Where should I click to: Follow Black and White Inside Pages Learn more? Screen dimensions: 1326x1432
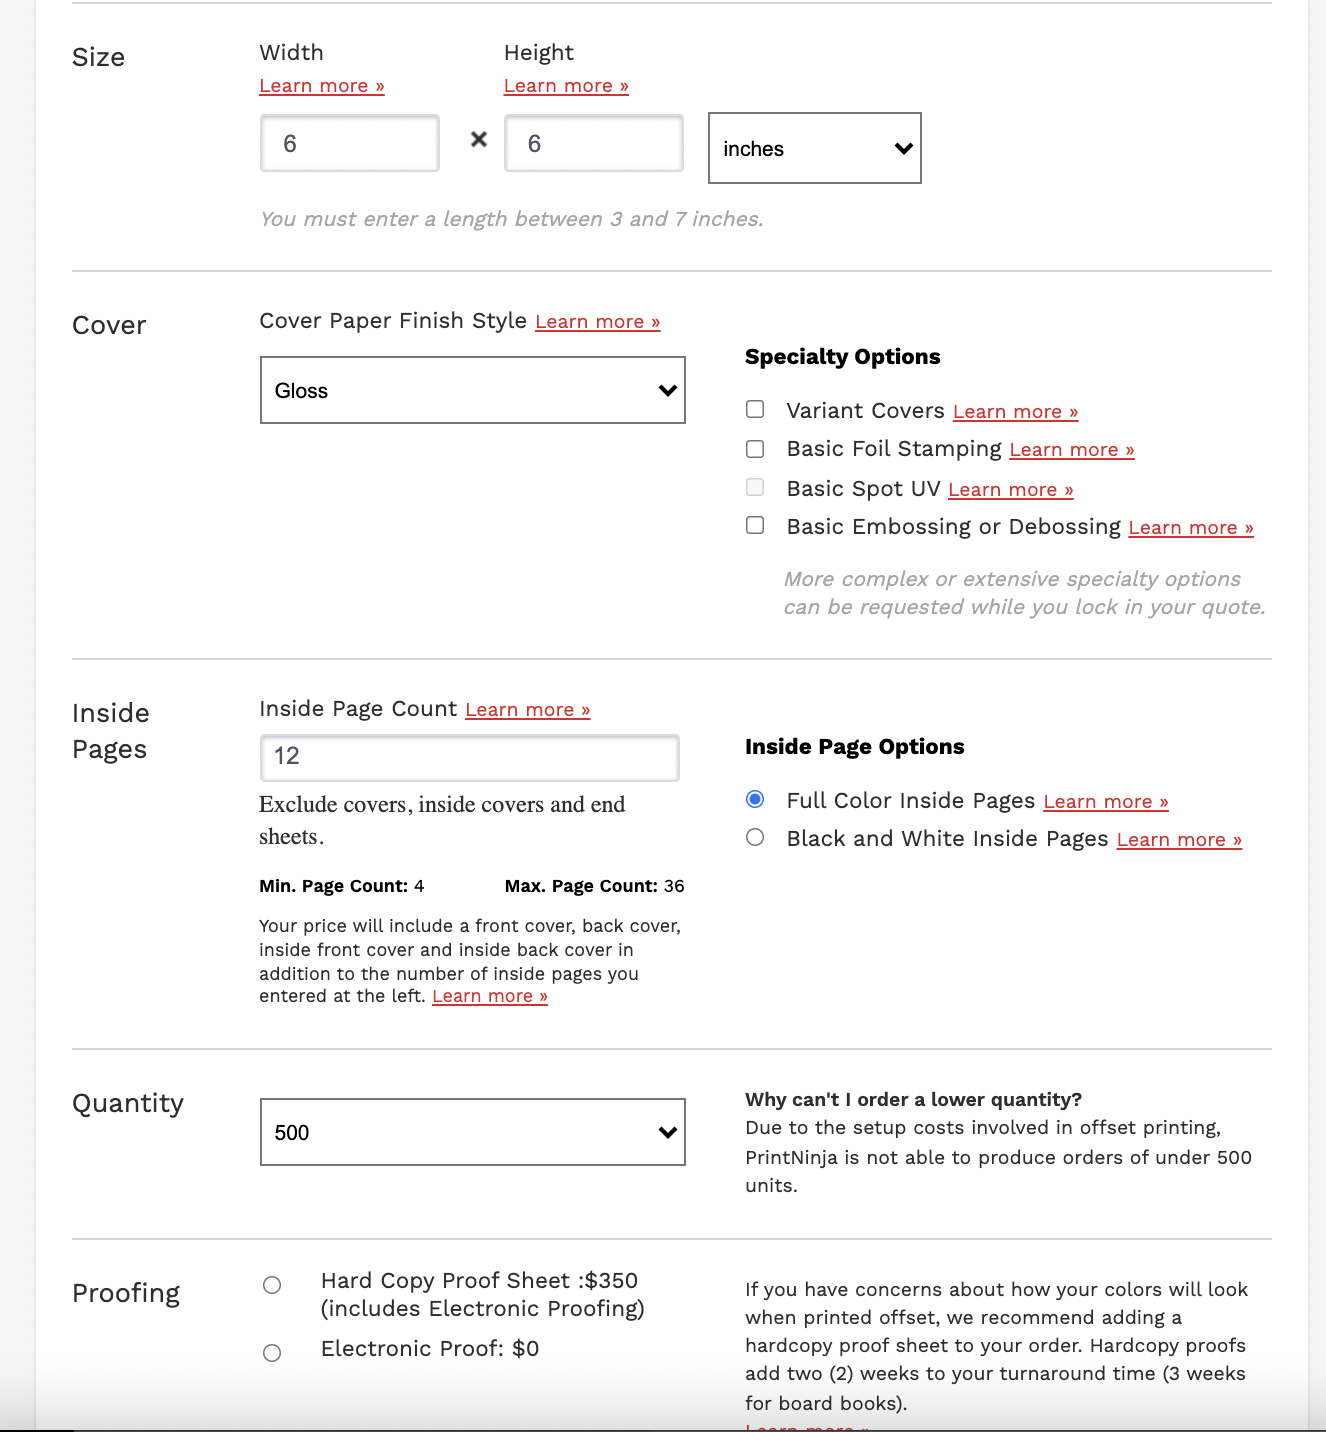[1179, 840]
